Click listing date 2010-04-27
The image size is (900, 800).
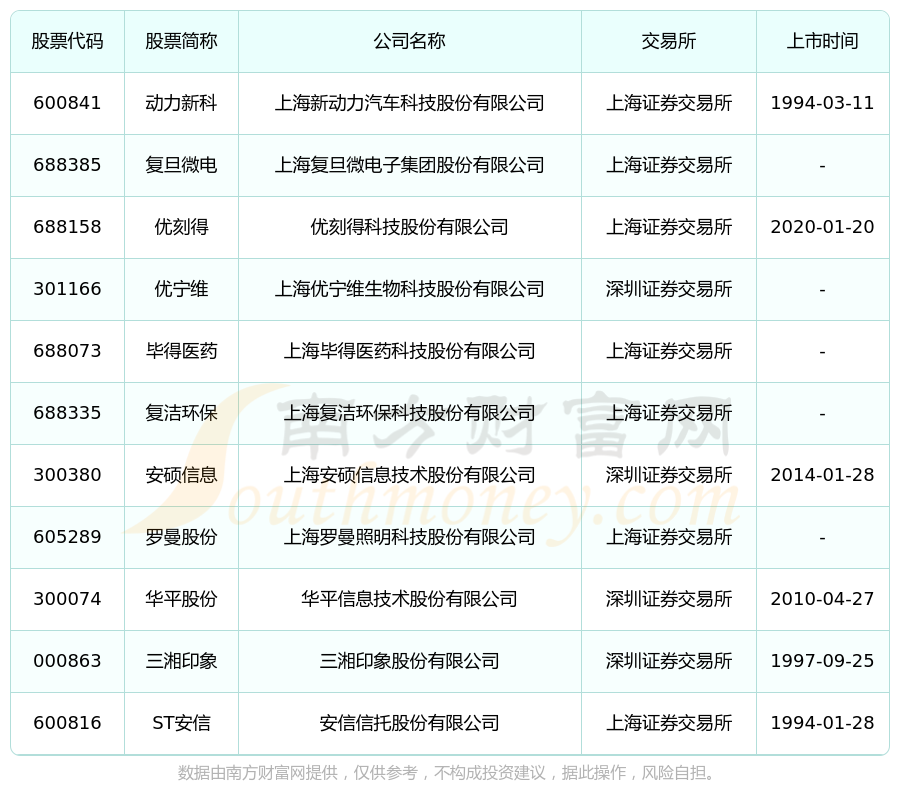coord(822,599)
